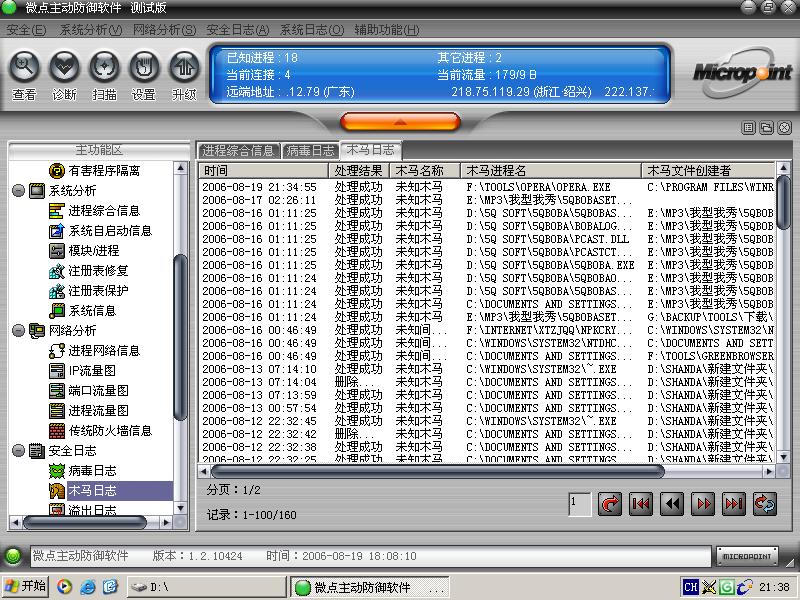Open 传统防火墙信息 sidebar item
800x600 pixels.
tap(101, 431)
